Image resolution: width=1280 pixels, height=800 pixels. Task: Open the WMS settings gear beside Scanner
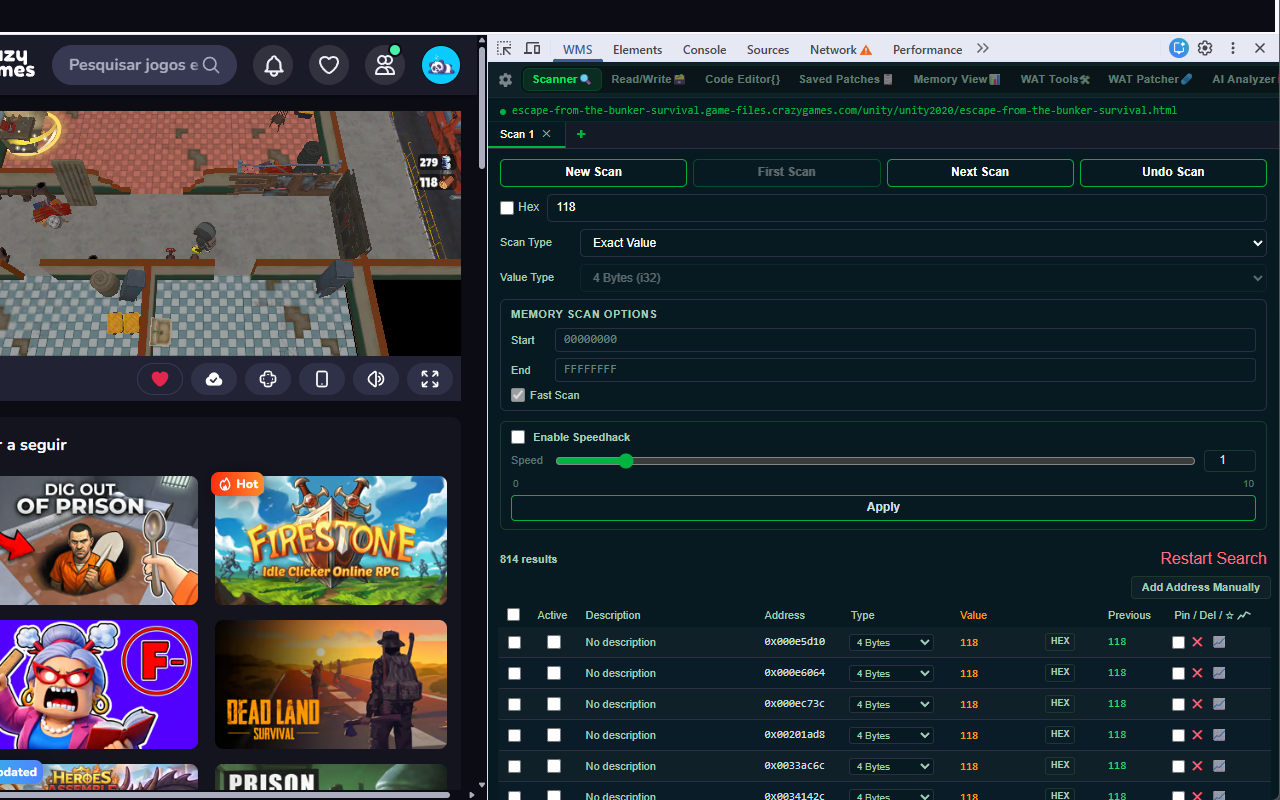pyautogui.click(x=505, y=80)
